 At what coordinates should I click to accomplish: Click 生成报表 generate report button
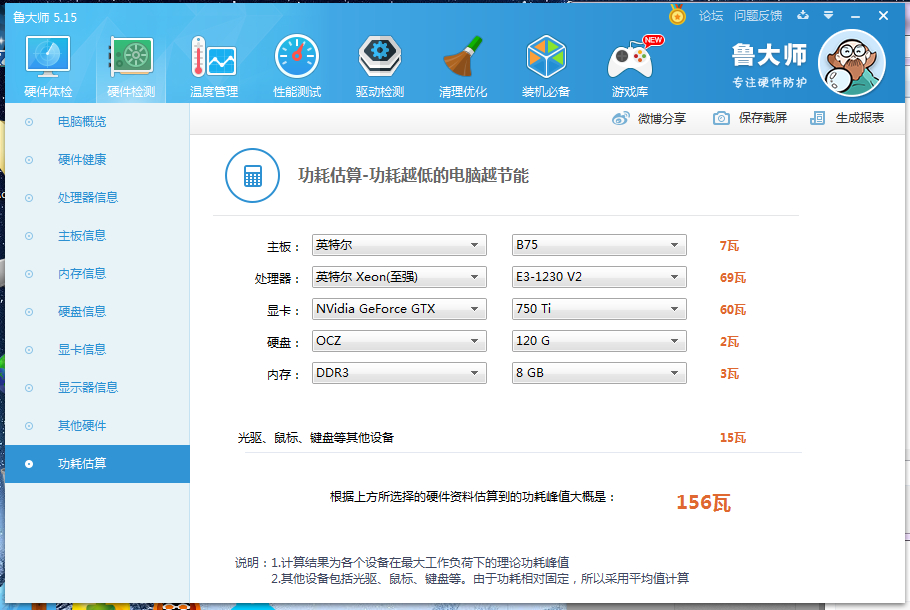point(847,118)
